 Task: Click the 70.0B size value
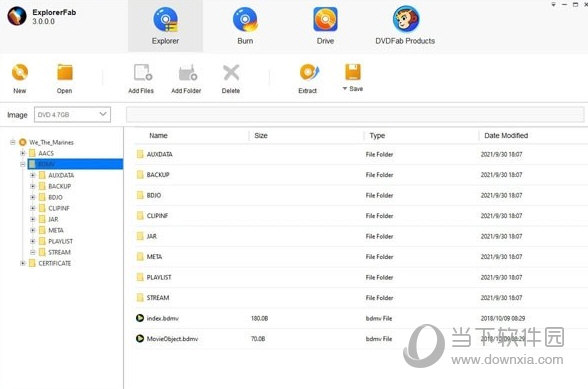[x=258, y=339]
